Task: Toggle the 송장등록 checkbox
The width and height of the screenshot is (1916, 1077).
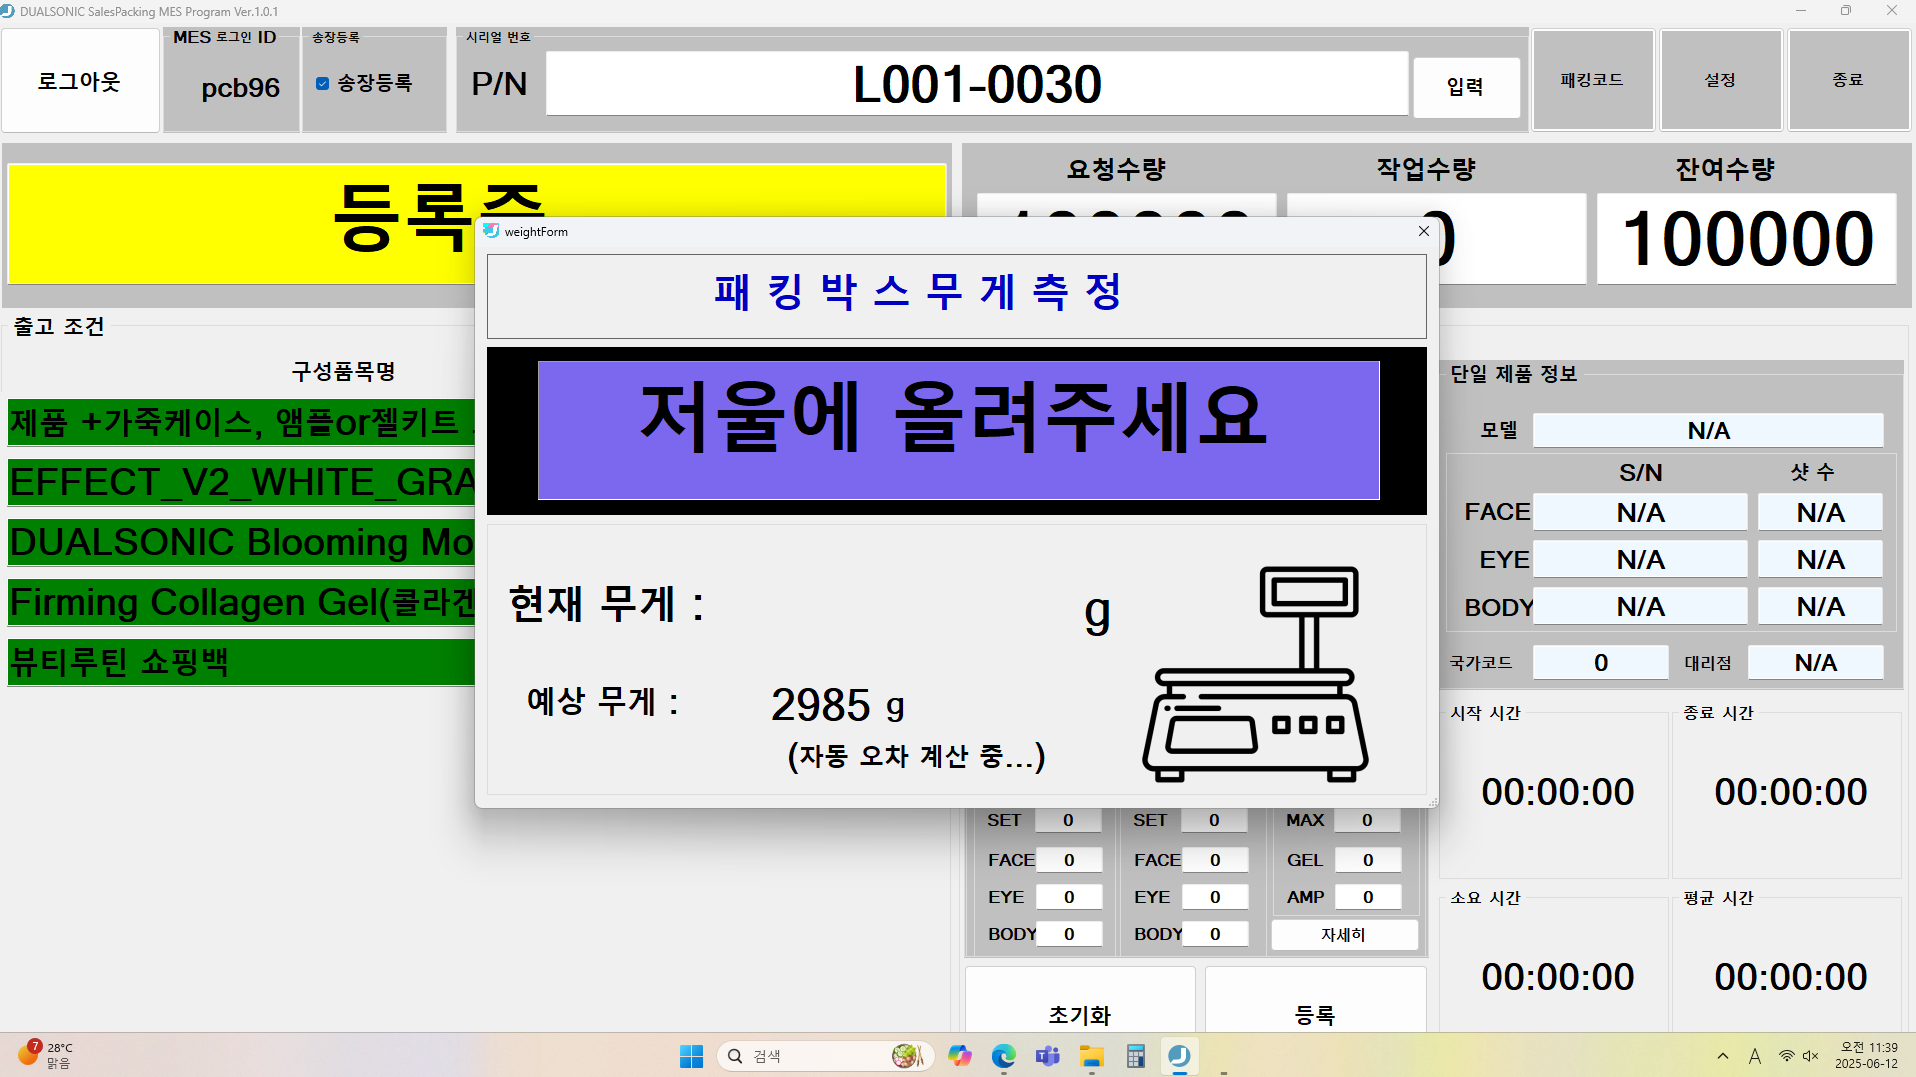Action: (322, 84)
